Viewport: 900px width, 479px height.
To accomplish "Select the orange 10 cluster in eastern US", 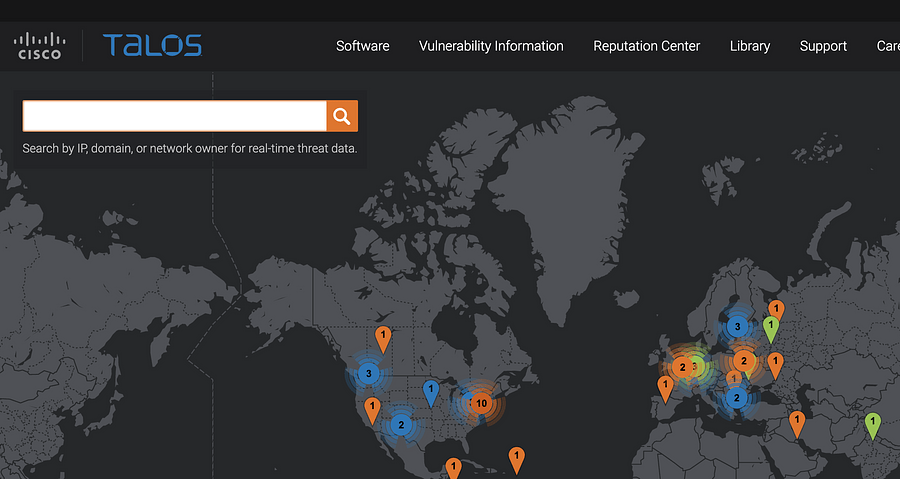I will [x=482, y=403].
